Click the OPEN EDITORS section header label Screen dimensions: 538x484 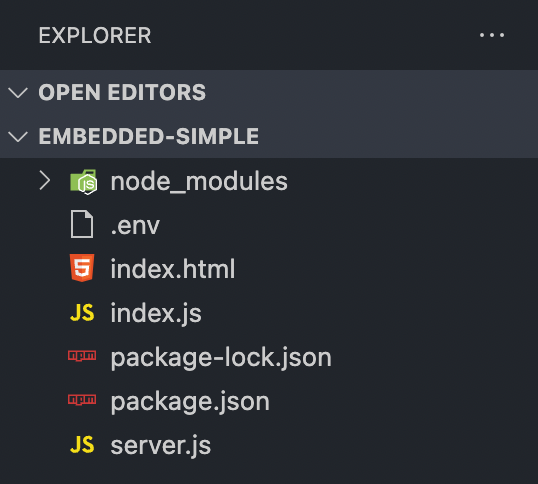point(122,92)
